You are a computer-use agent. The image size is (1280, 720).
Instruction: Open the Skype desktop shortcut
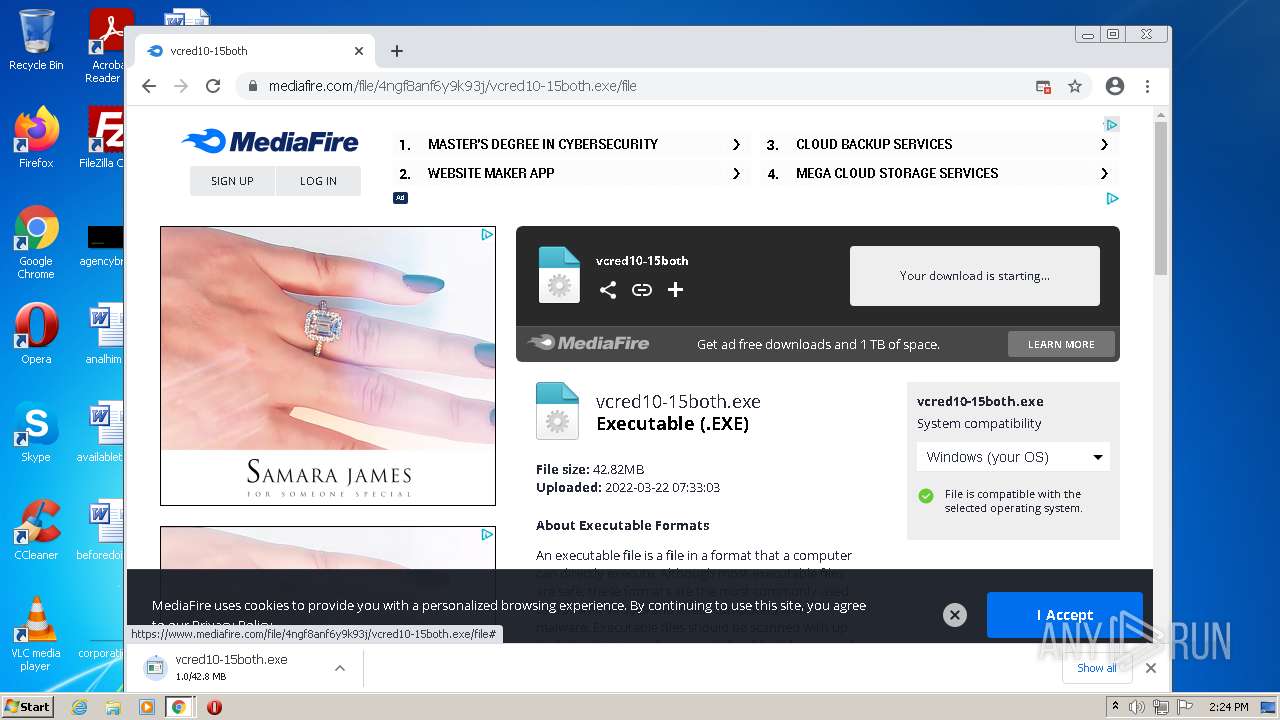pyautogui.click(x=36, y=432)
